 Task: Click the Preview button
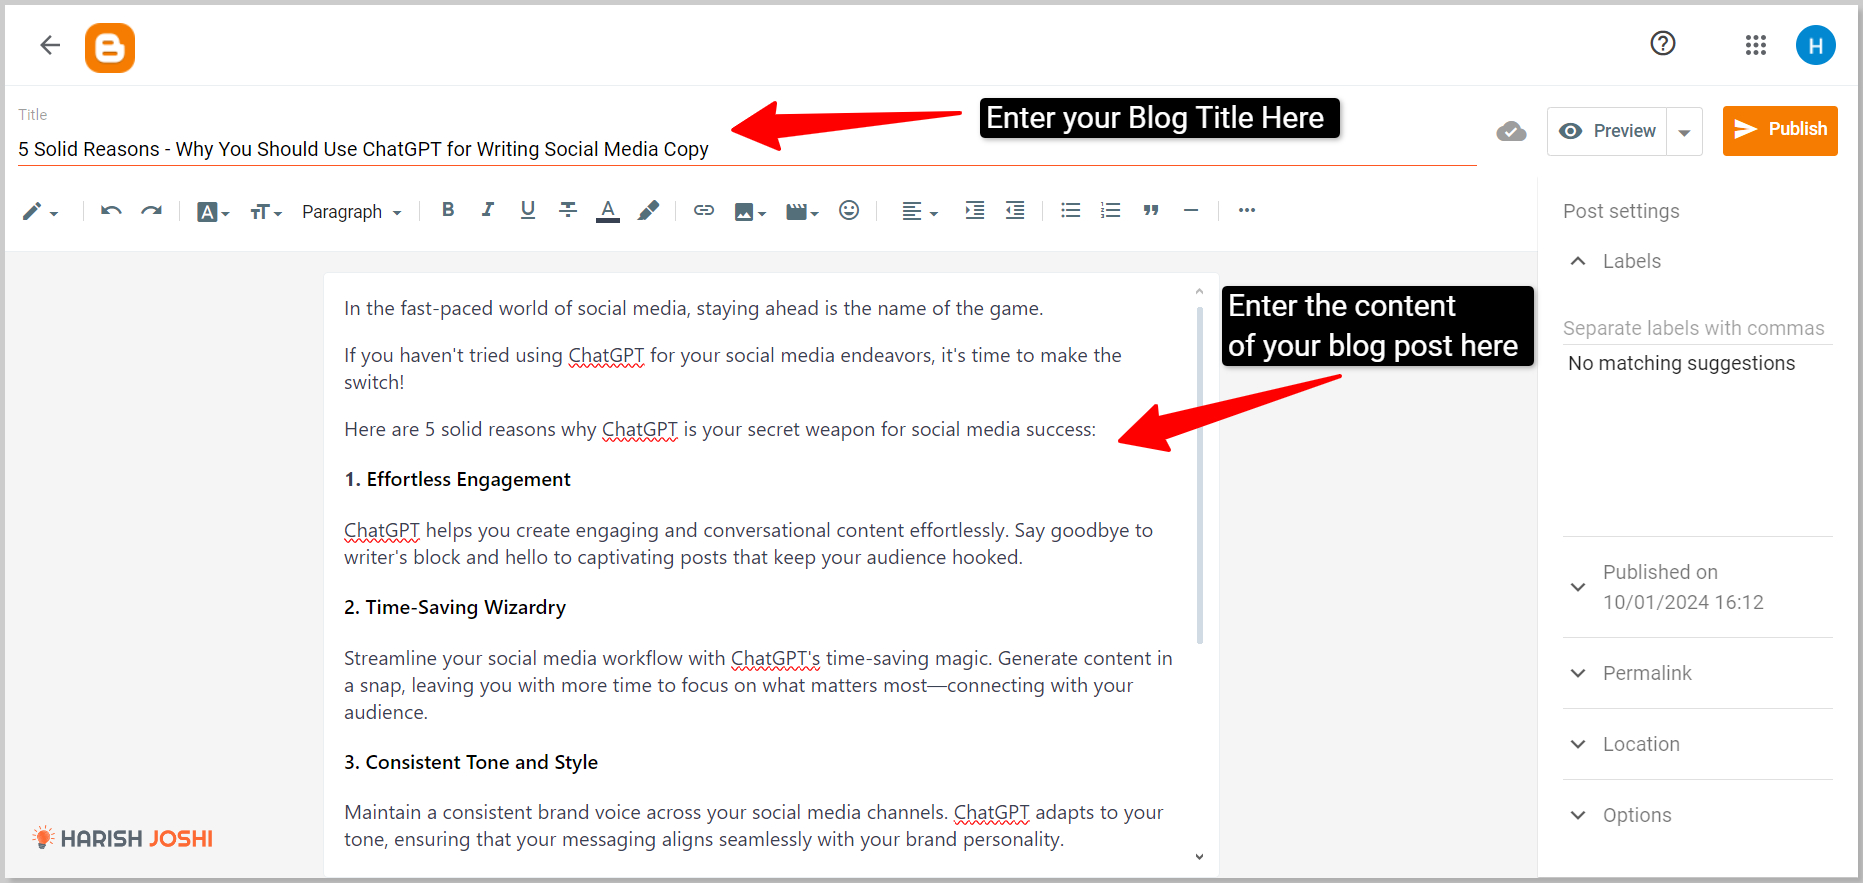(x=1607, y=131)
